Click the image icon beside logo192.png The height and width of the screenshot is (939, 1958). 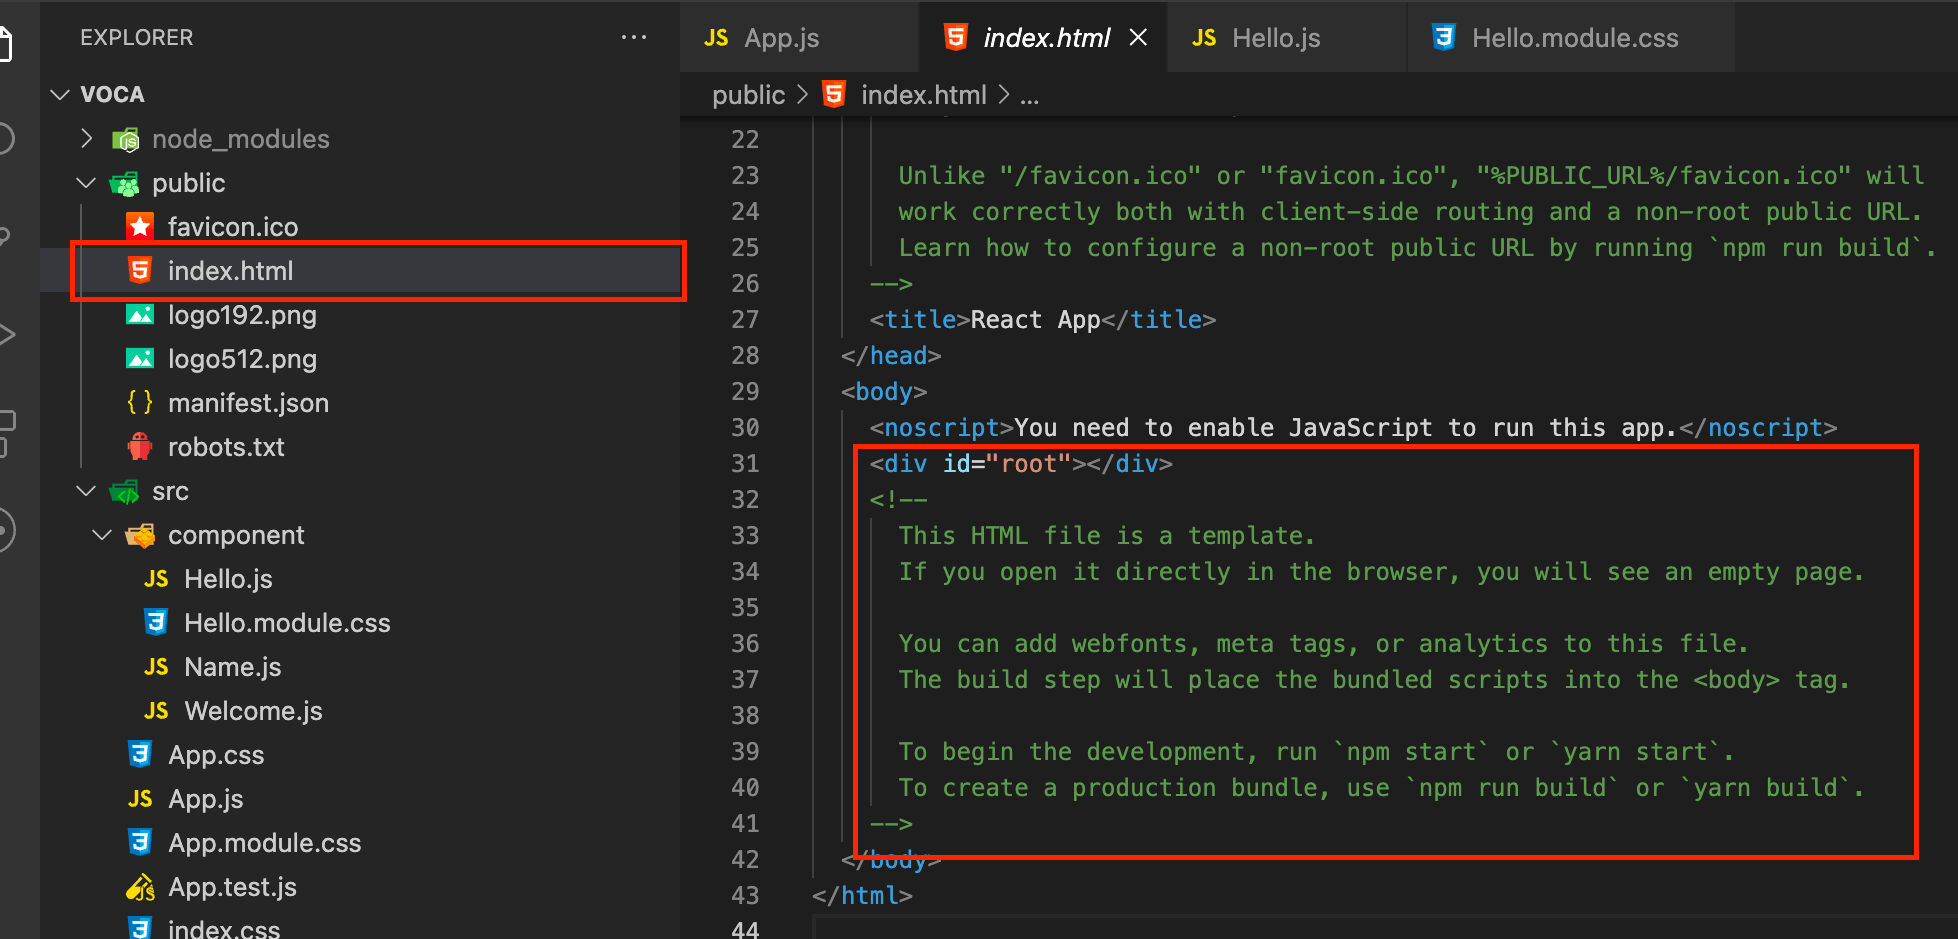click(140, 314)
